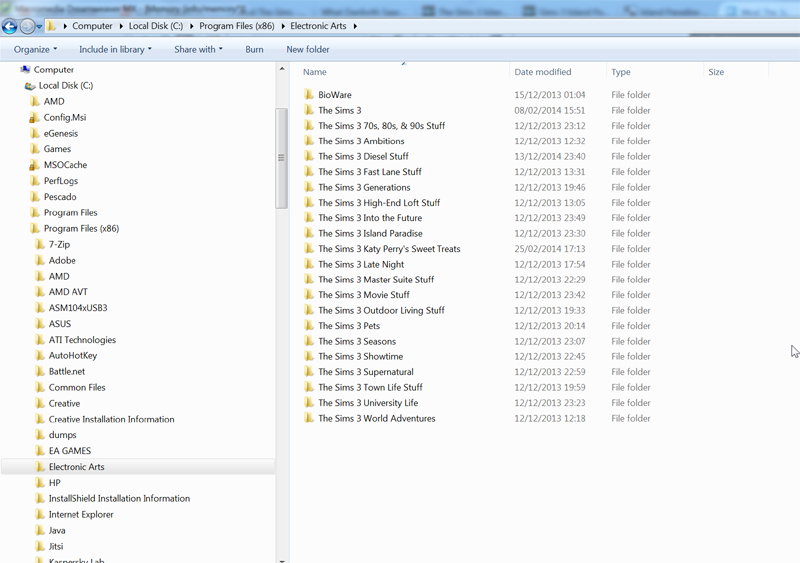
Task: Open arrow after Electronic Arts breadcrumb
Action: [x=355, y=26]
